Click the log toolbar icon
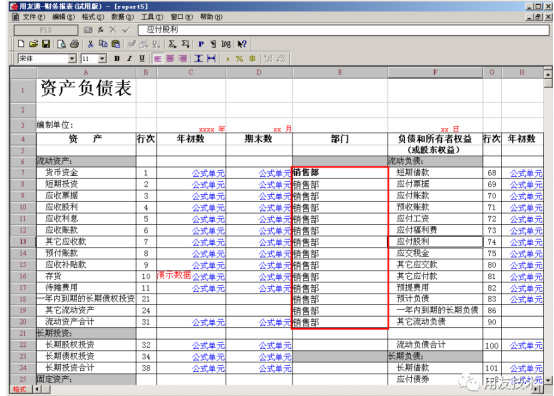 (x=226, y=44)
